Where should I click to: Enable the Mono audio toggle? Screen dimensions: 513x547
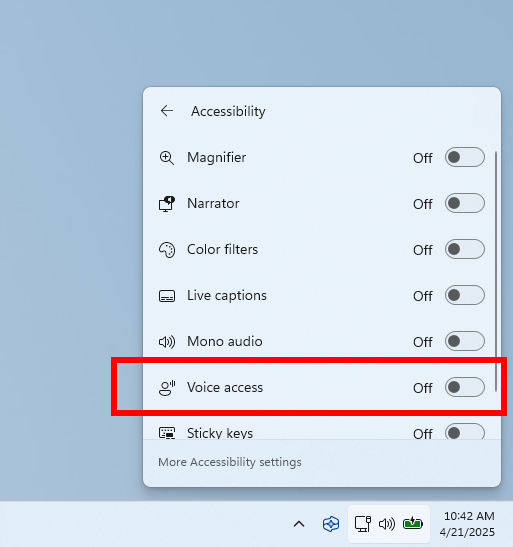pos(465,341)
